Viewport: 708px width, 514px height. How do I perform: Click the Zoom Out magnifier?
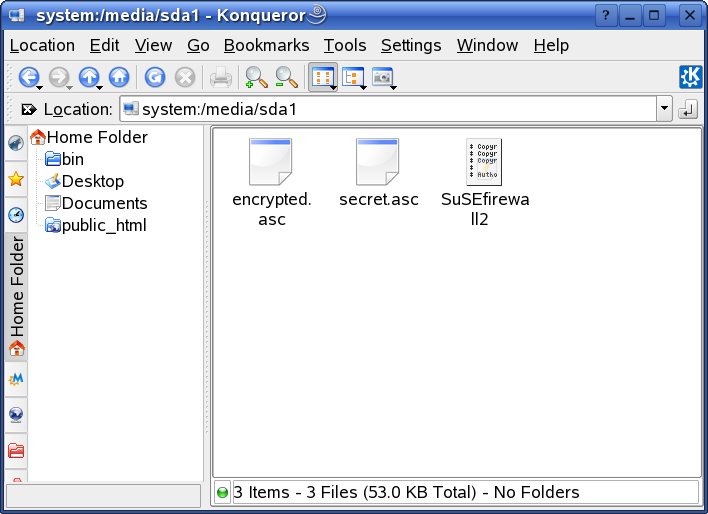pos(286,77)
